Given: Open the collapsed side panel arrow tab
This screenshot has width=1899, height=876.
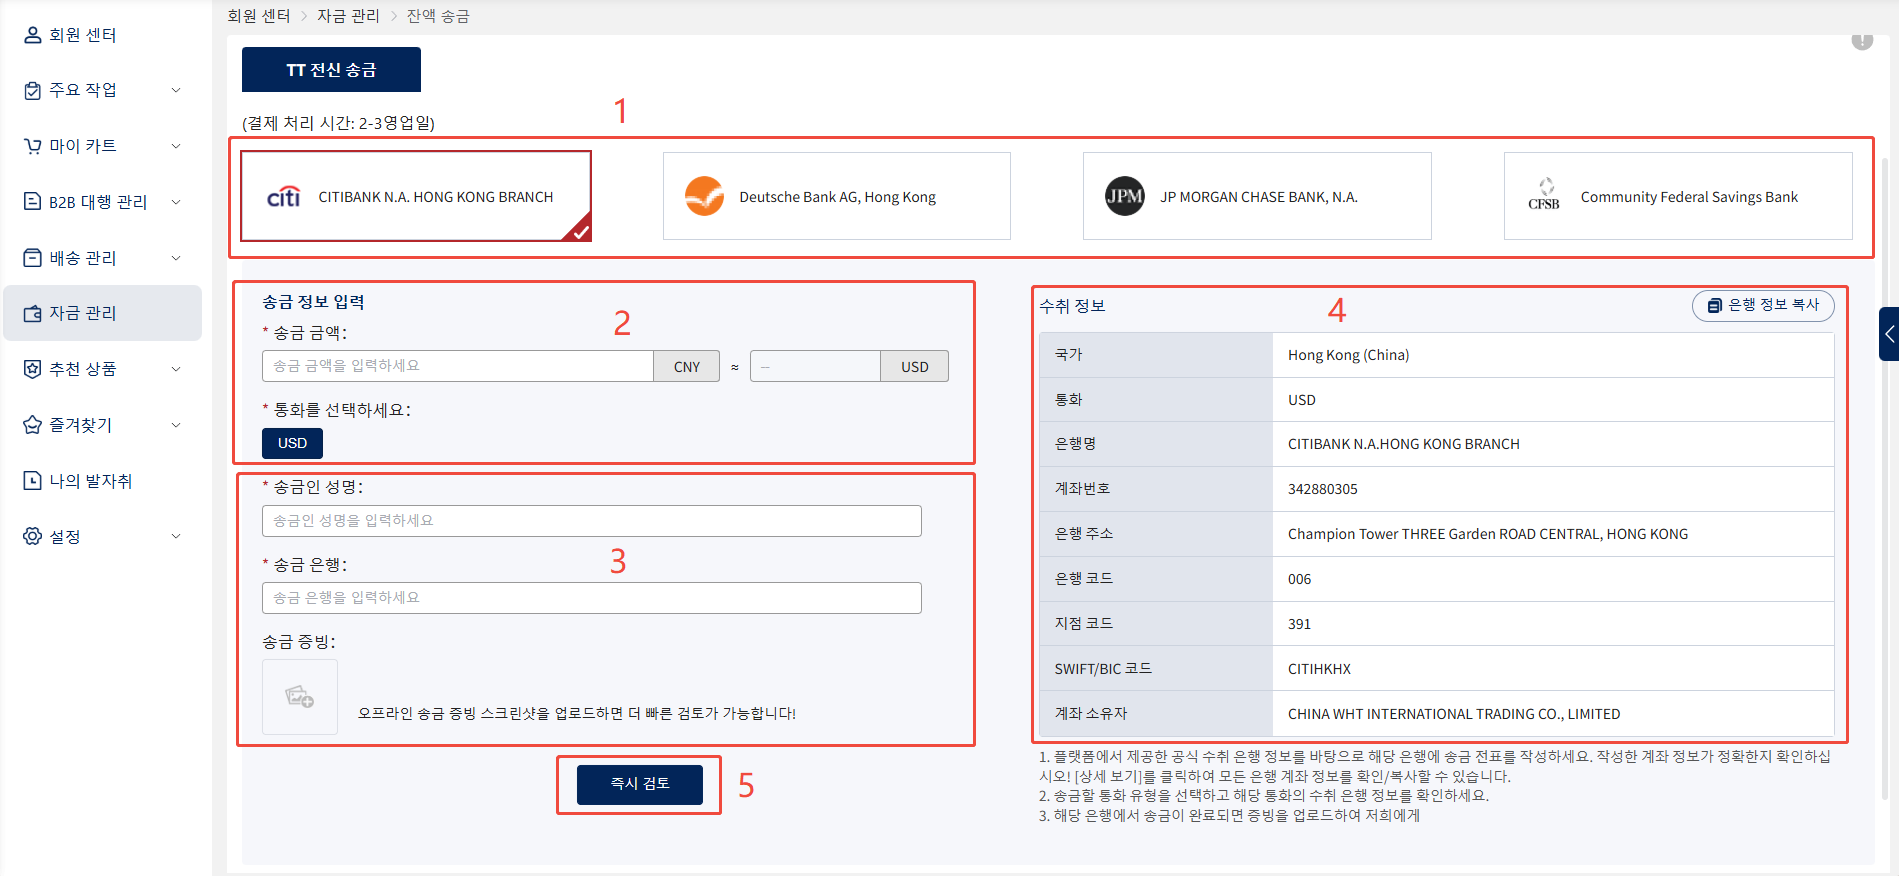Looking at the screenshot, I should 1889,334.
